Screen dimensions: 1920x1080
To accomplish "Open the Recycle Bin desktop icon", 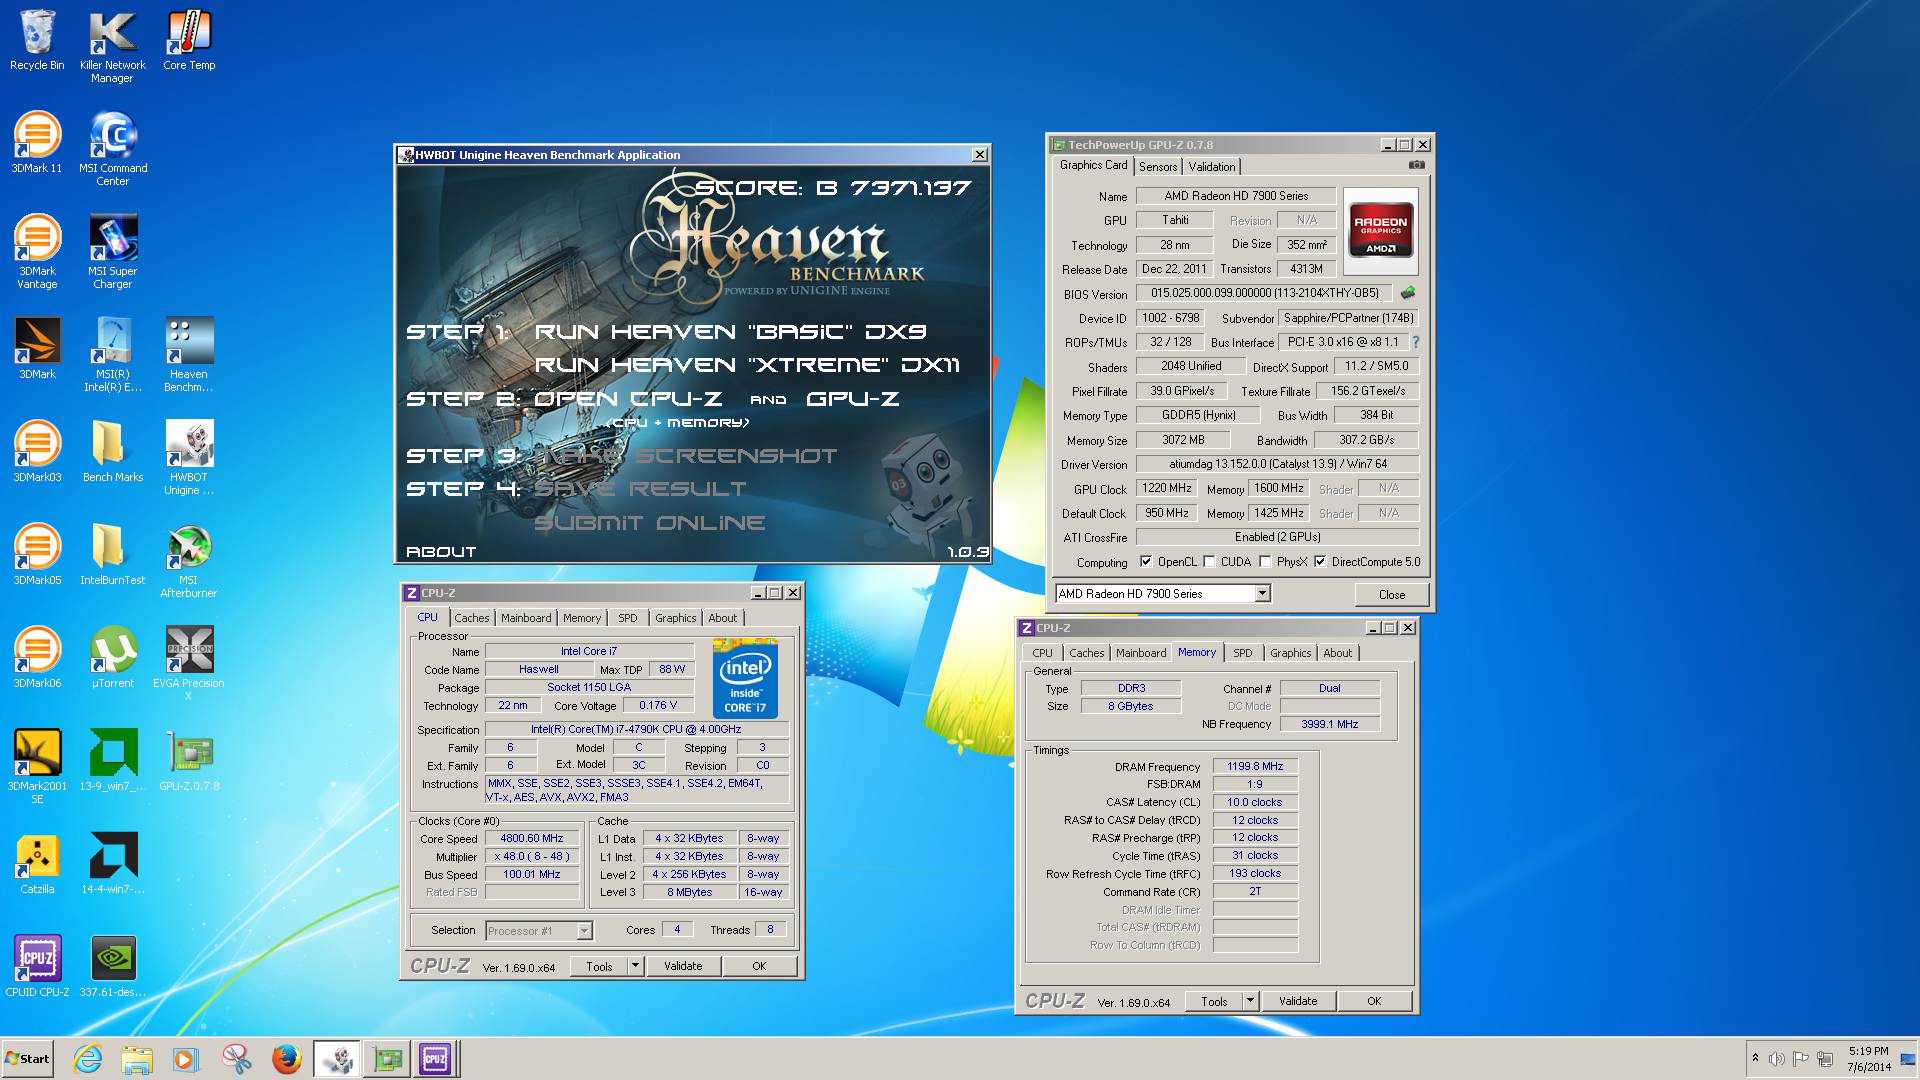I will 37,40.
